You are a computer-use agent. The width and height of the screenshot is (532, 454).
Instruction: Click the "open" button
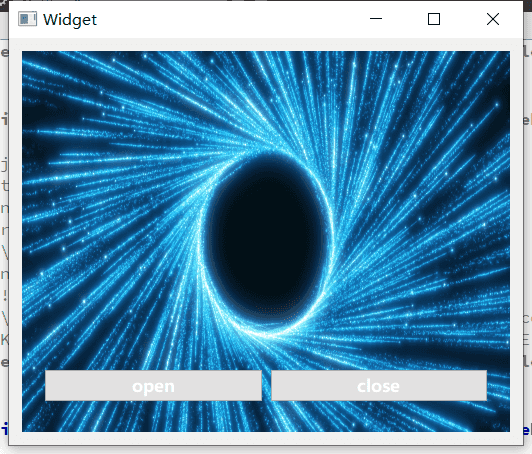coord(153,385)
